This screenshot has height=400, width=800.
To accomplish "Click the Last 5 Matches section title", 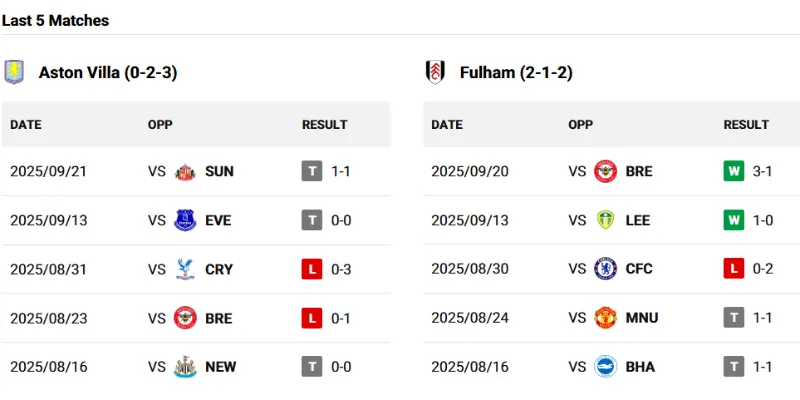I will coord(56,20).
